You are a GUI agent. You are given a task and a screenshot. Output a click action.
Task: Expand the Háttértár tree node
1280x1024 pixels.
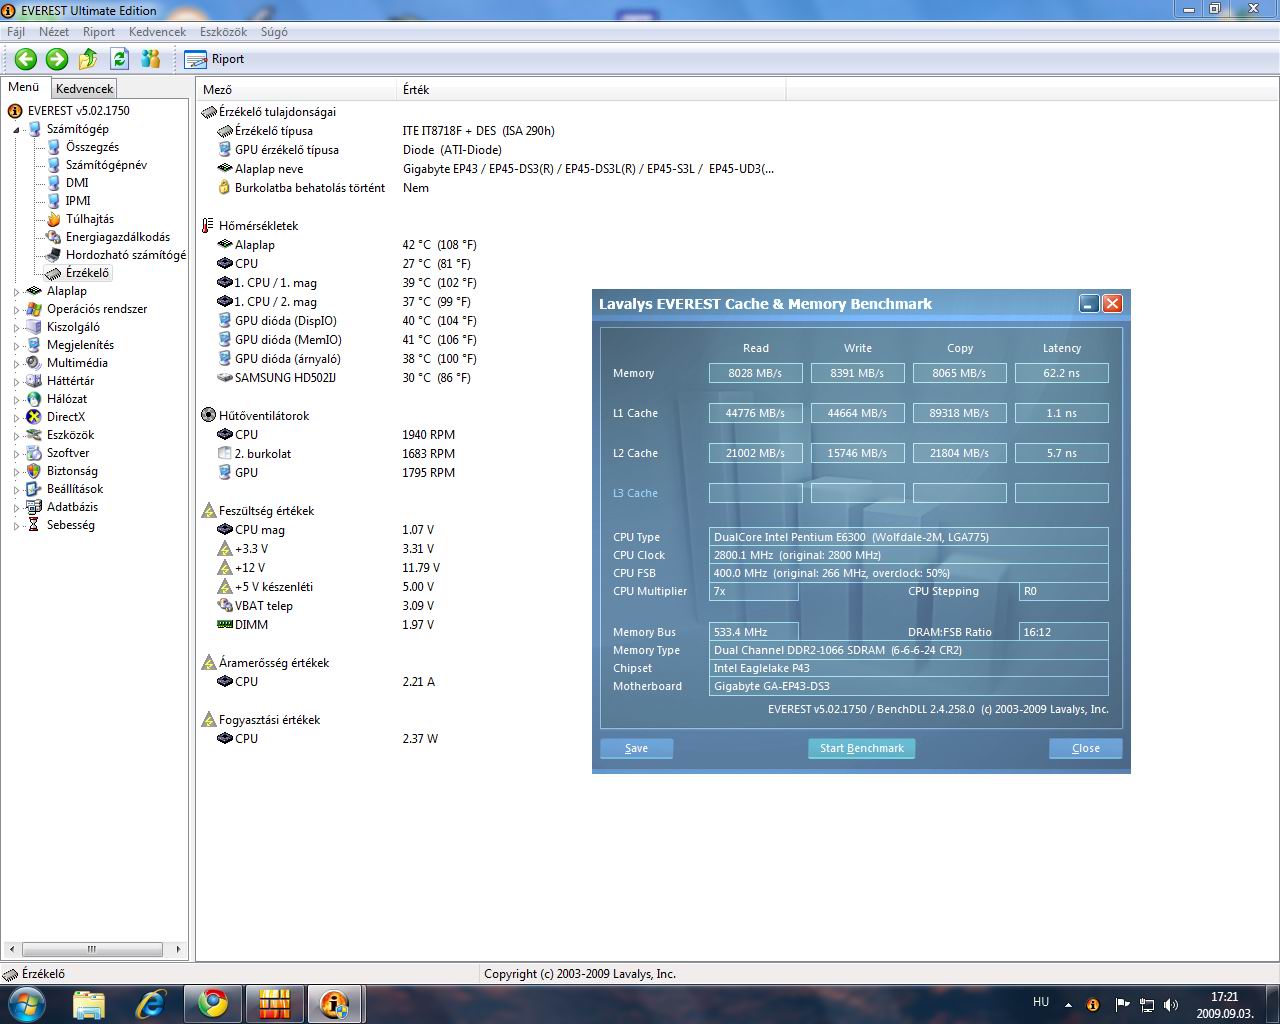point(16,382)
